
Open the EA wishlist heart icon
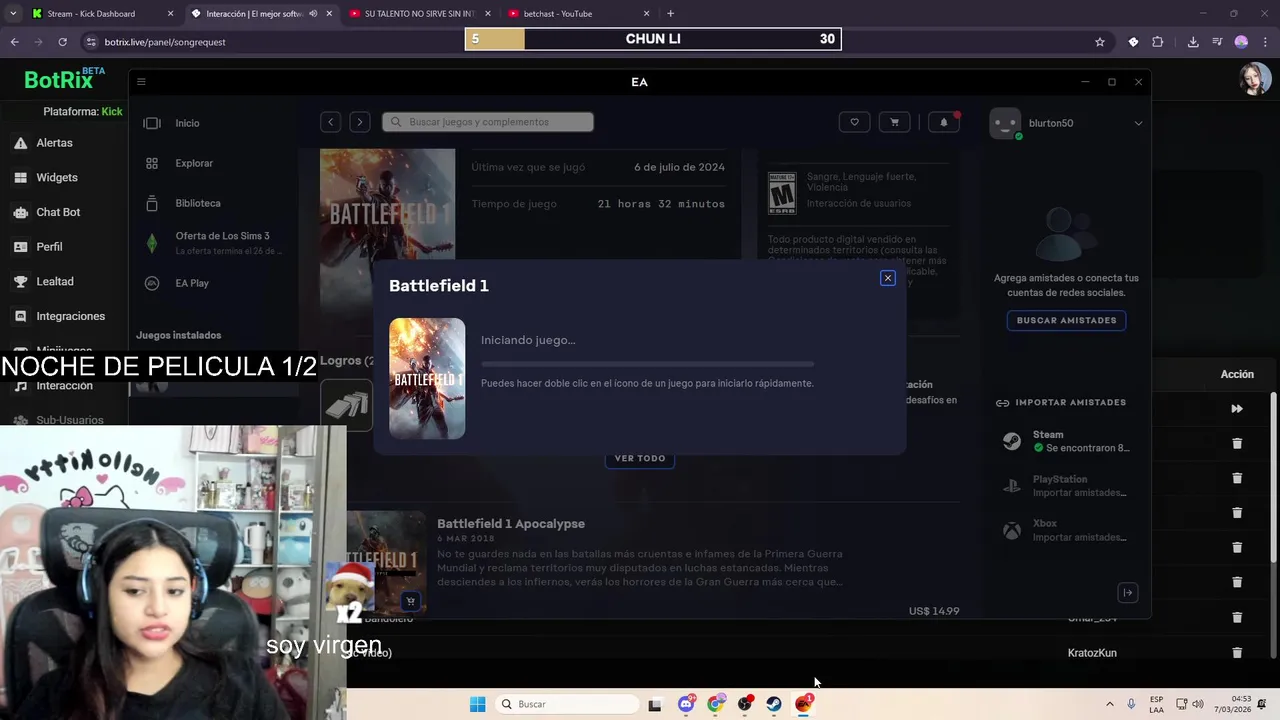coord(854,122)
